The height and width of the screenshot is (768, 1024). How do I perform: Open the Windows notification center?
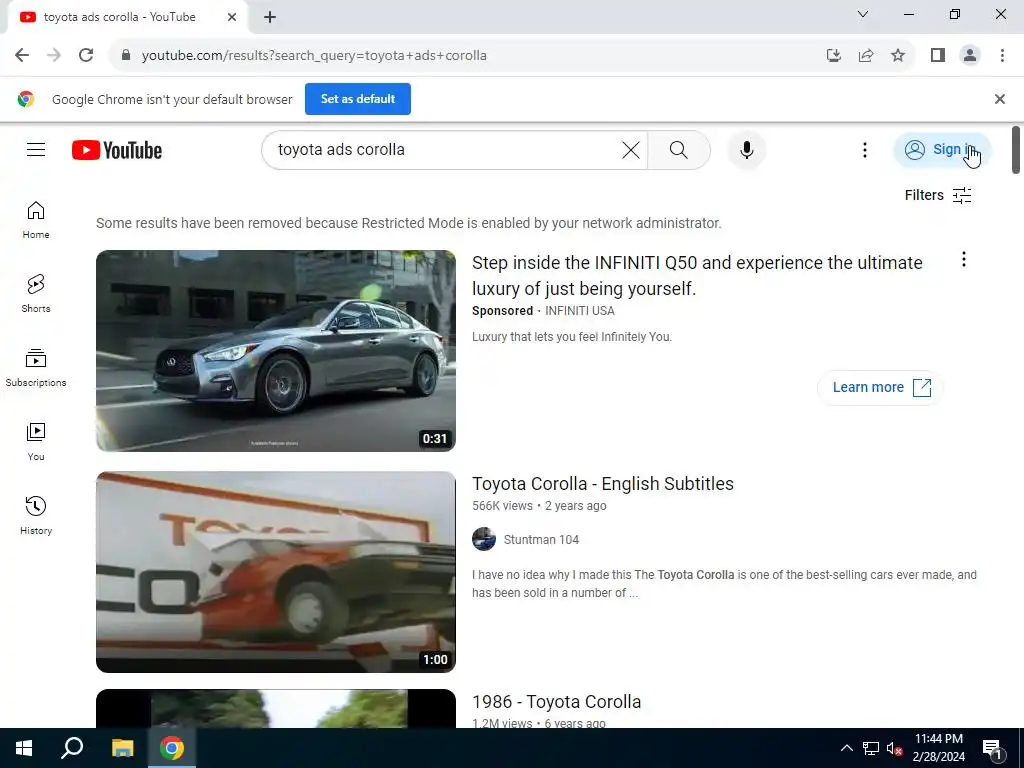993,748
